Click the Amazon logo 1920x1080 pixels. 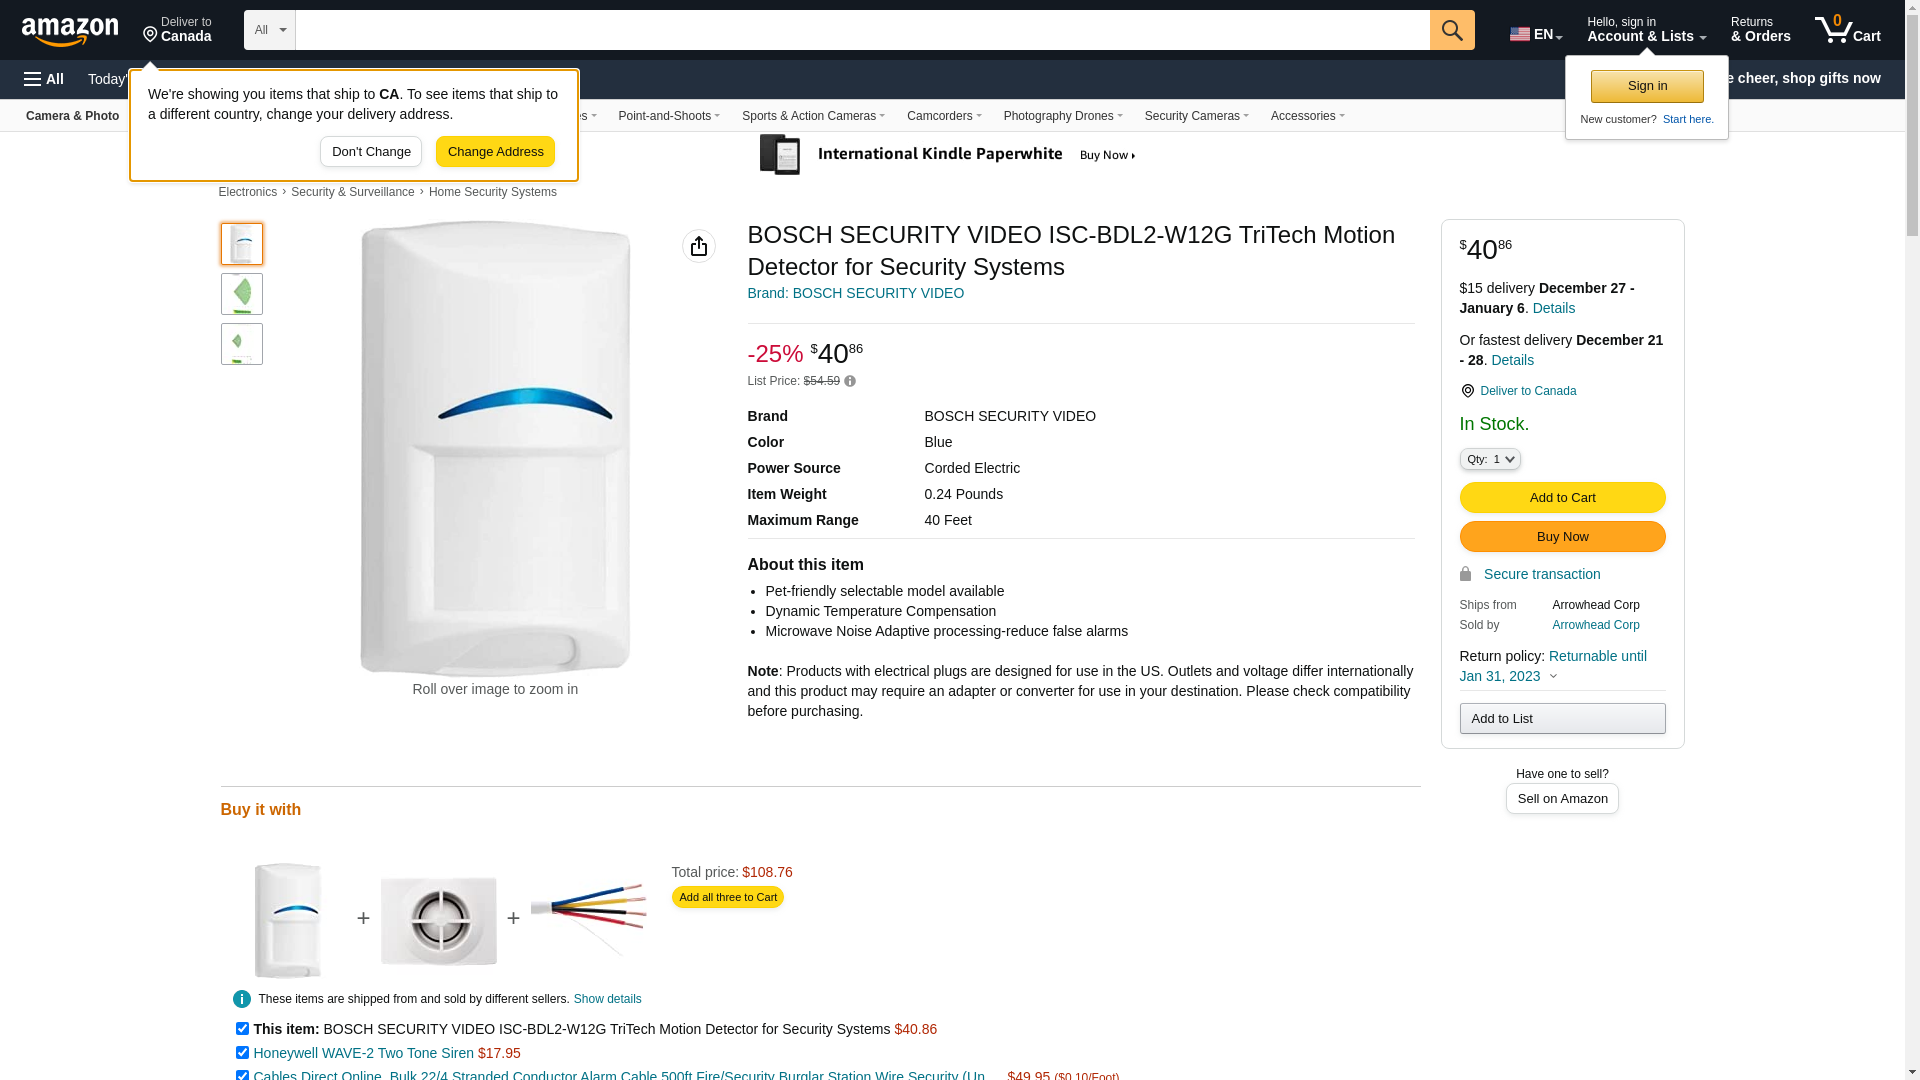click(x=70, y=31)
